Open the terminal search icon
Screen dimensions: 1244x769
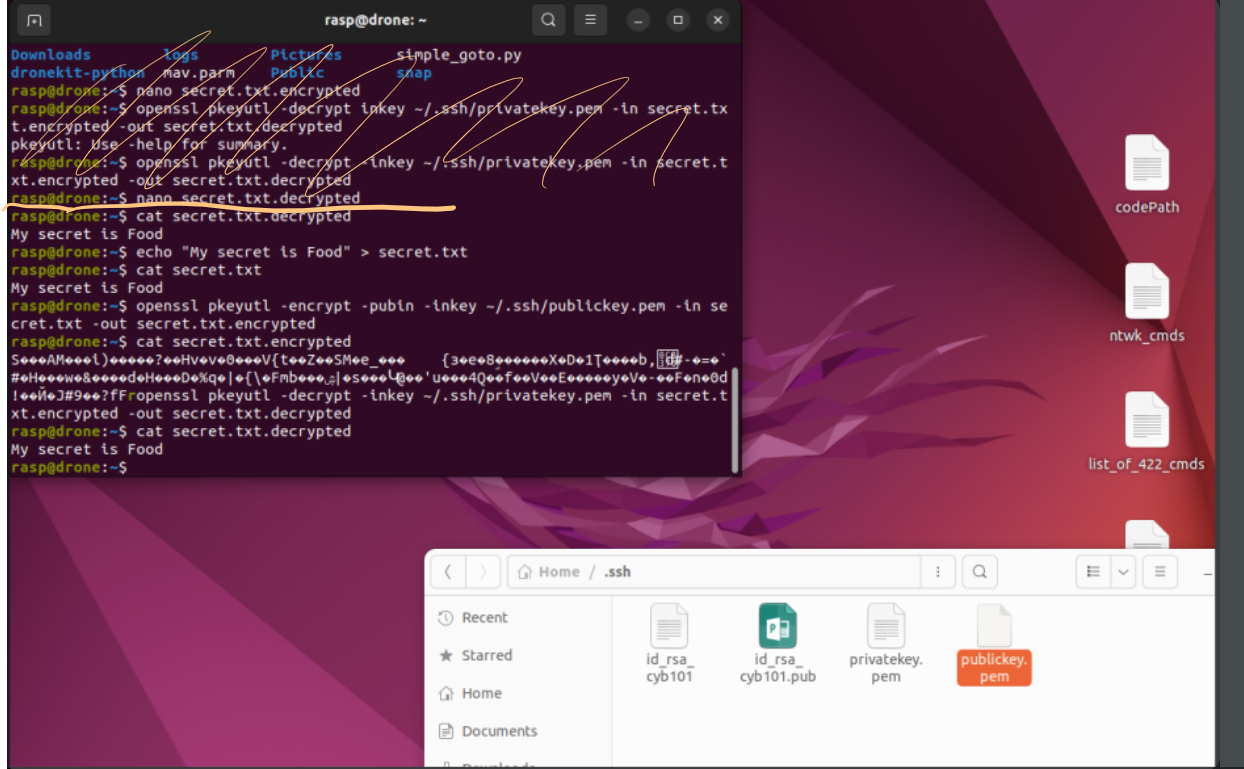(x=548, y=20)
